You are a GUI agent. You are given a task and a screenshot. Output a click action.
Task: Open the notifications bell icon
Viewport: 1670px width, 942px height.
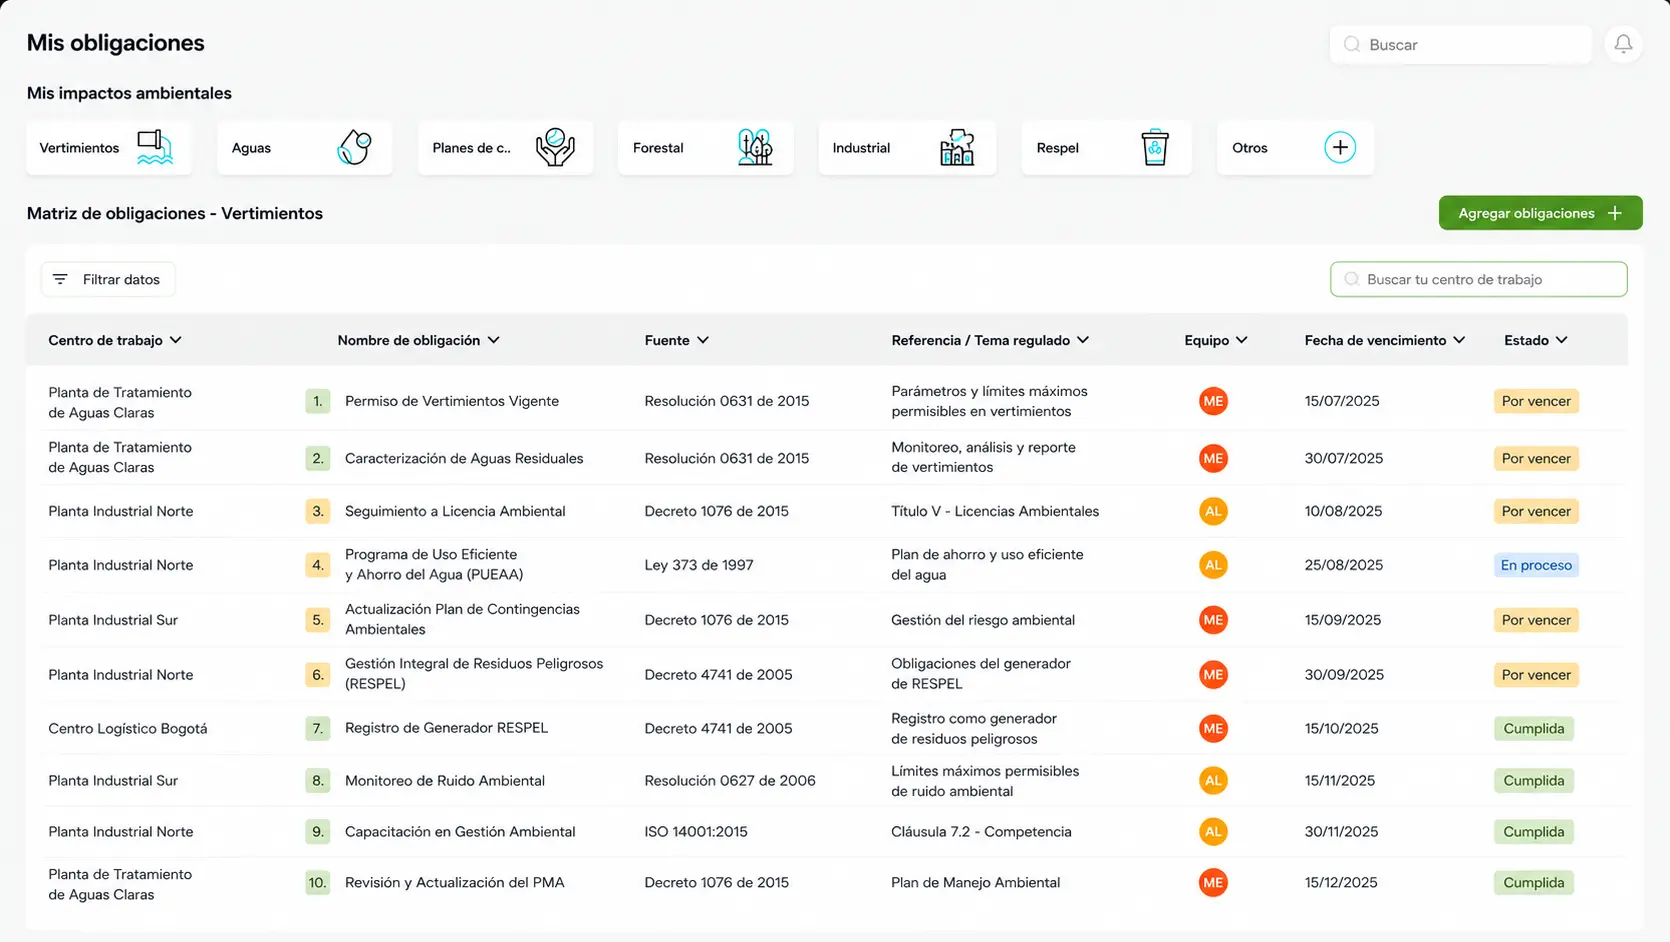1623,44
